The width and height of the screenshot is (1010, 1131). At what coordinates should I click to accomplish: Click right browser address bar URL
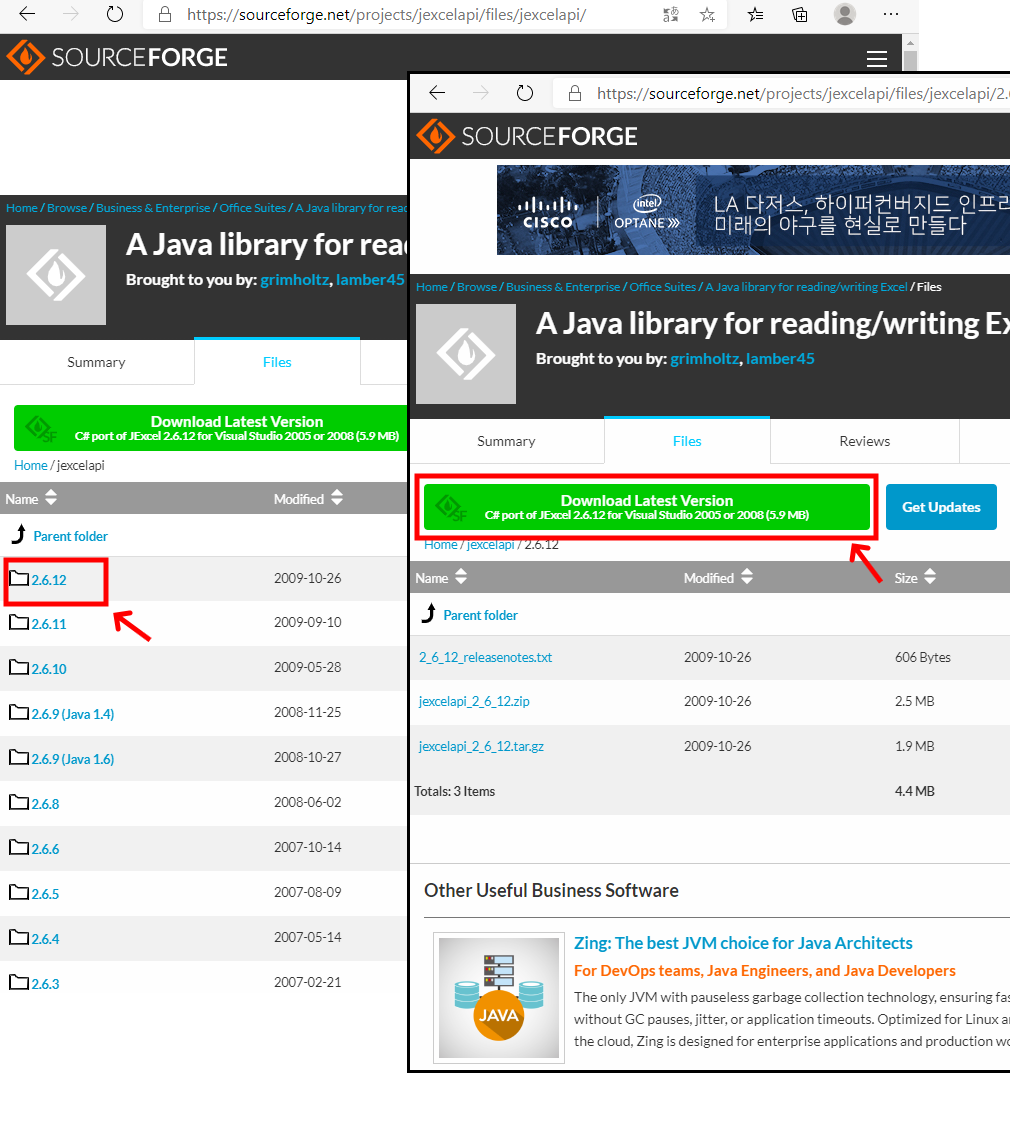[802, 93]
